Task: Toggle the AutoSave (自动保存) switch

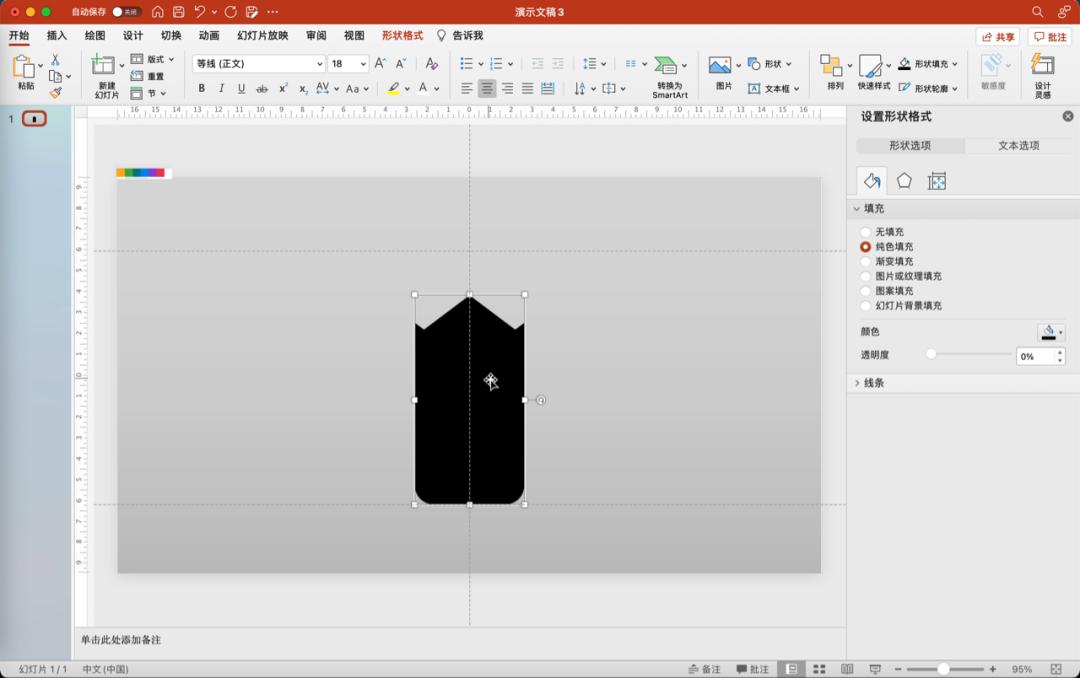Action: (126, 12)
